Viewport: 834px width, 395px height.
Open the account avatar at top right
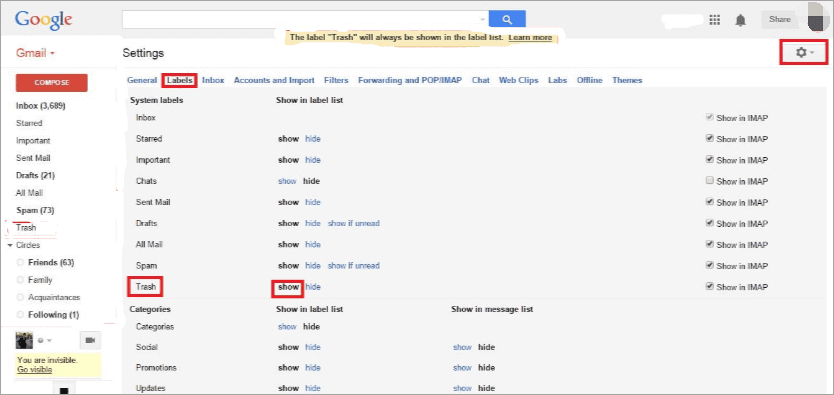coord(815,17)
